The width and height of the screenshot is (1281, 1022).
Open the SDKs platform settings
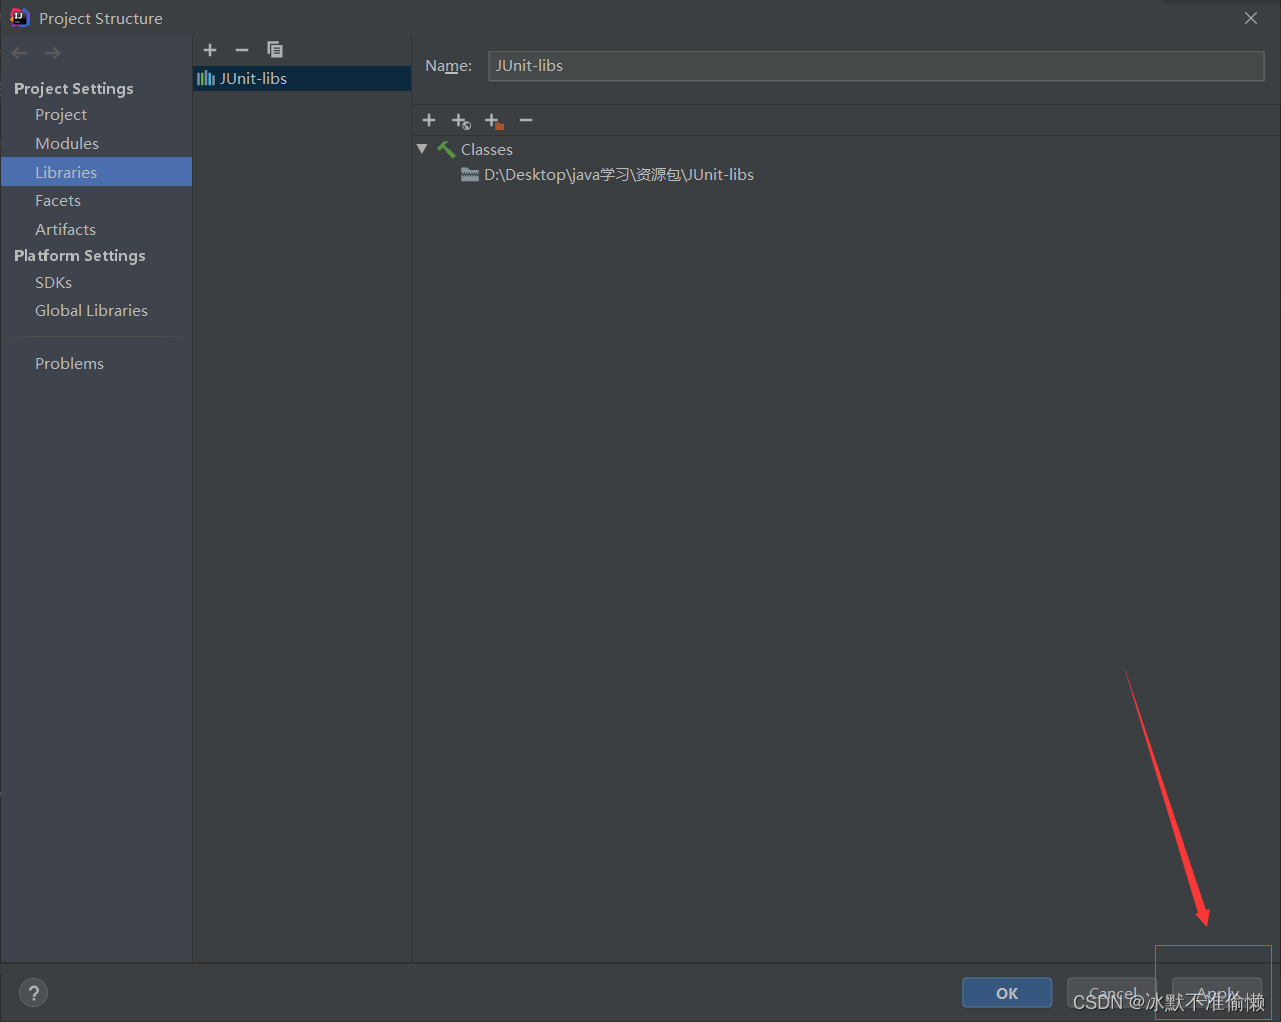click(53, 283)
